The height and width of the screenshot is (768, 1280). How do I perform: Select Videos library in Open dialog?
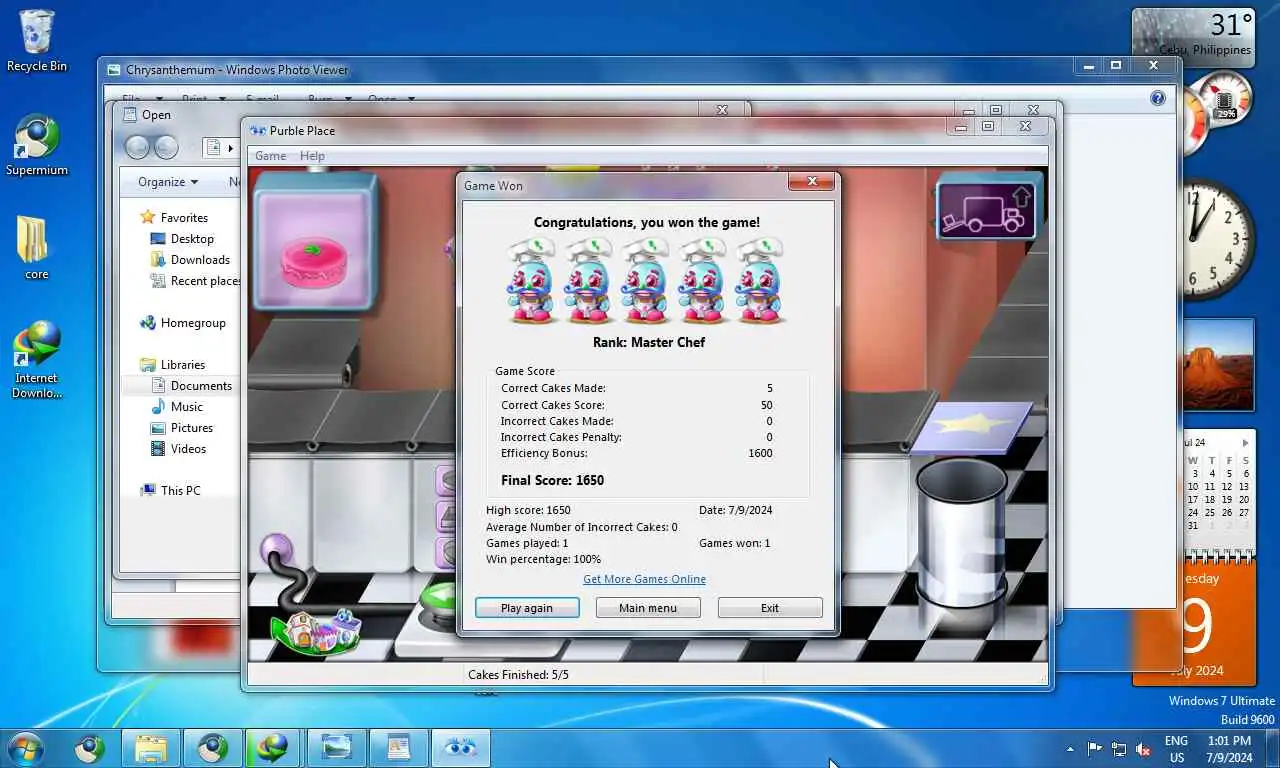188,449
